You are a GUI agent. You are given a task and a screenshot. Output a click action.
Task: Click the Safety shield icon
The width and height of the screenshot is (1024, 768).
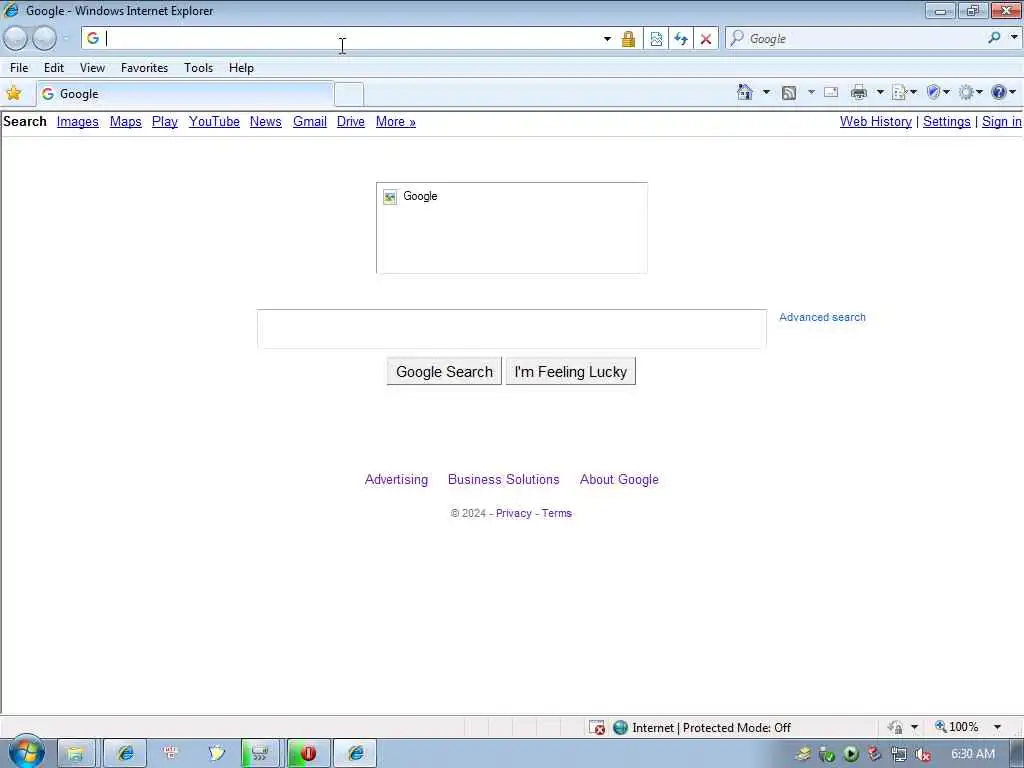tap(933, 93)
